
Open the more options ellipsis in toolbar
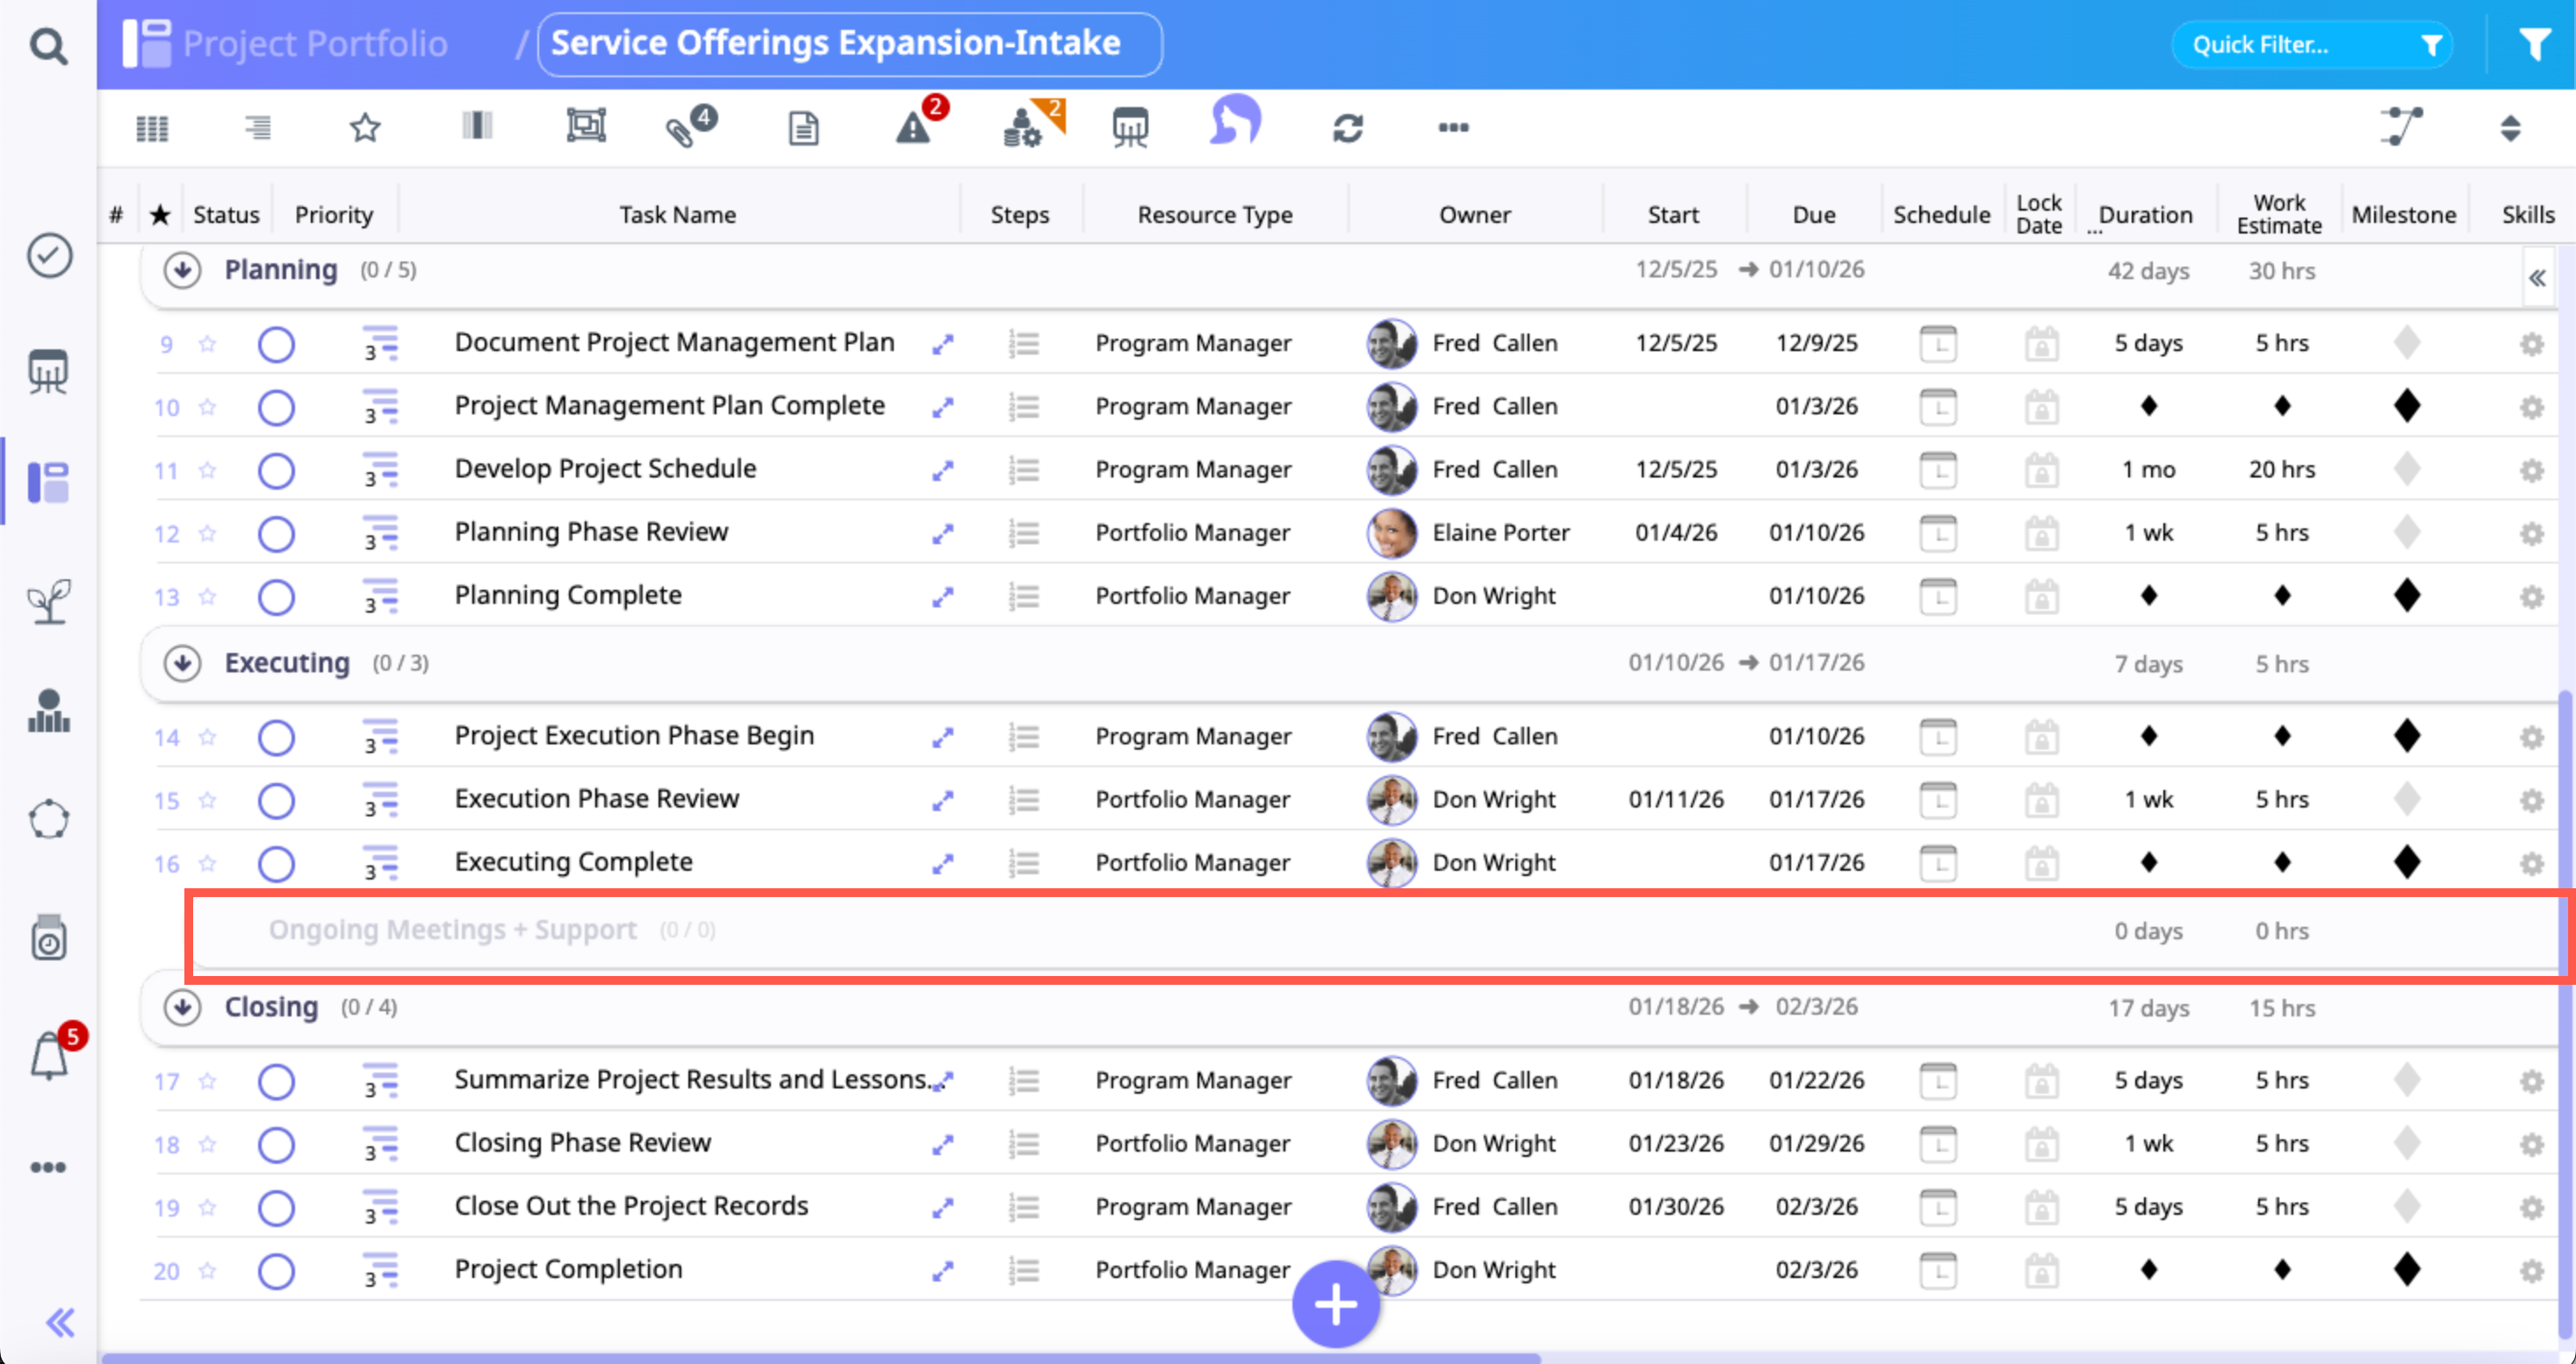(1453, 128)
